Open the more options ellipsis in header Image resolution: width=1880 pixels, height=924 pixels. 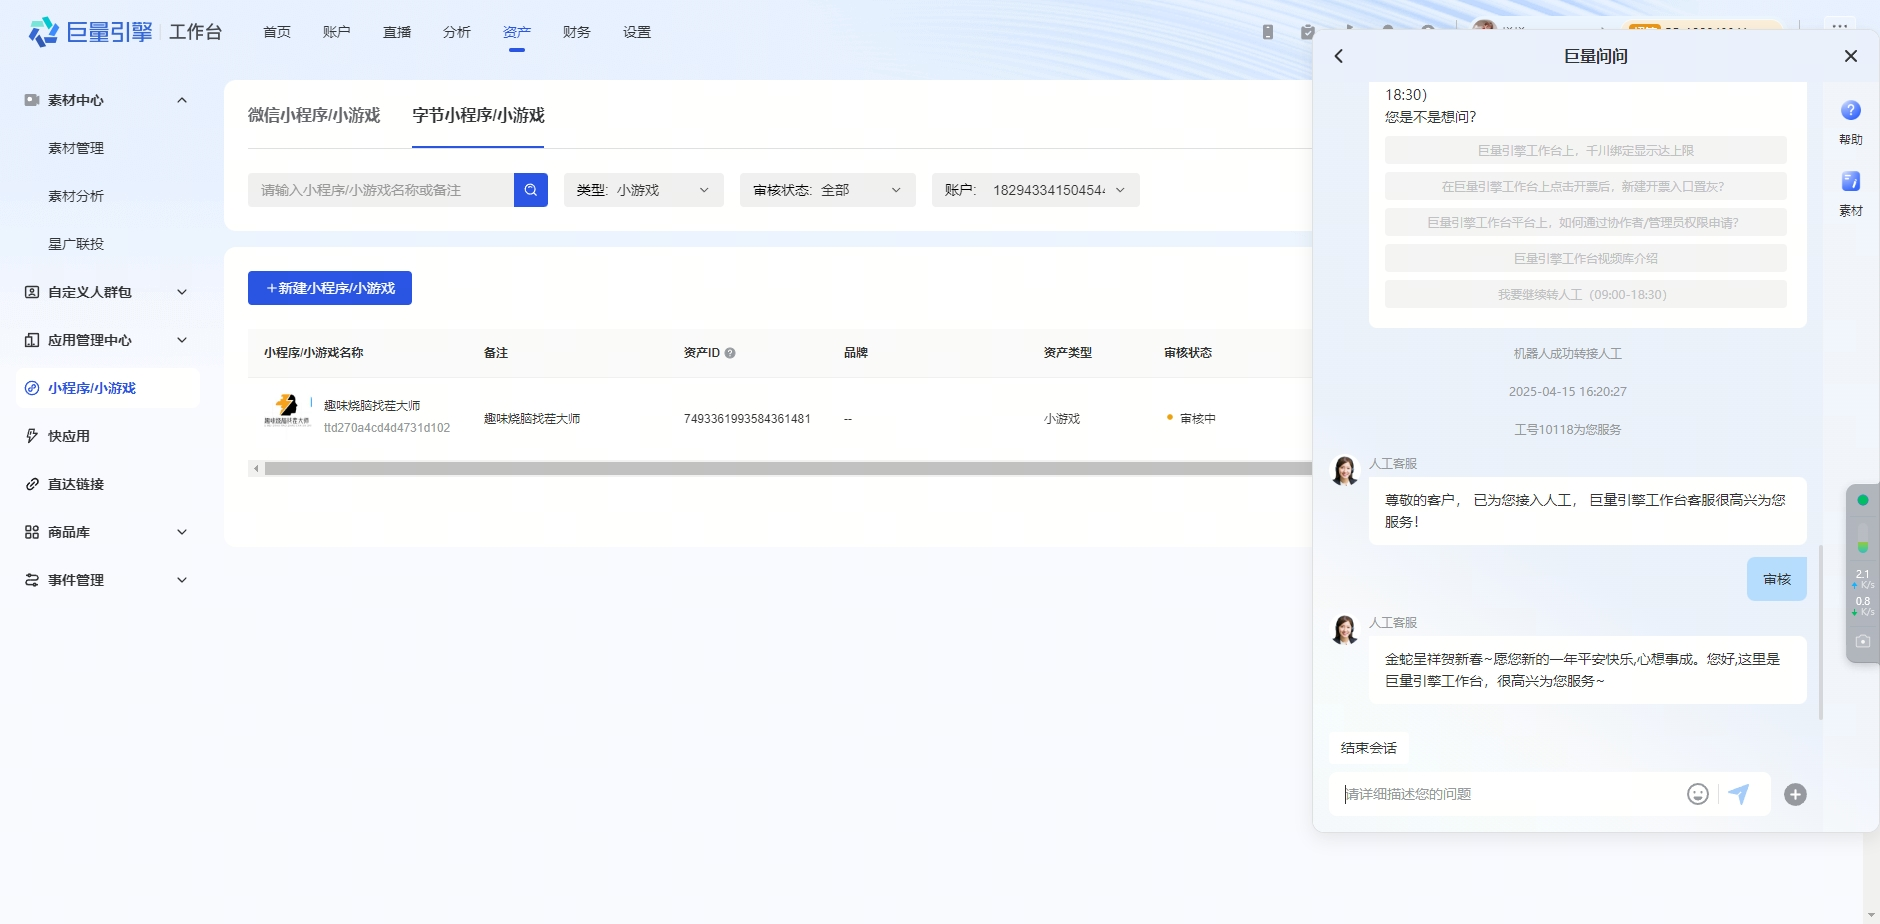(1840, 24)
